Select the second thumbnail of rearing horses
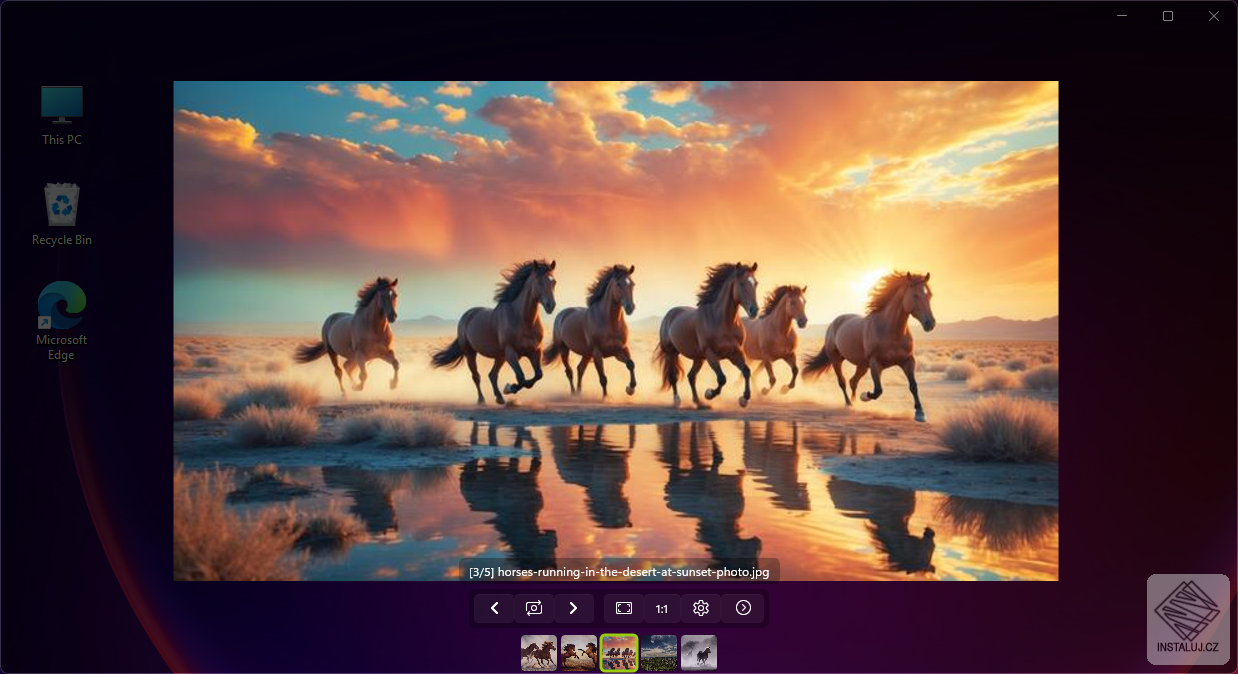 coord(579,653)
